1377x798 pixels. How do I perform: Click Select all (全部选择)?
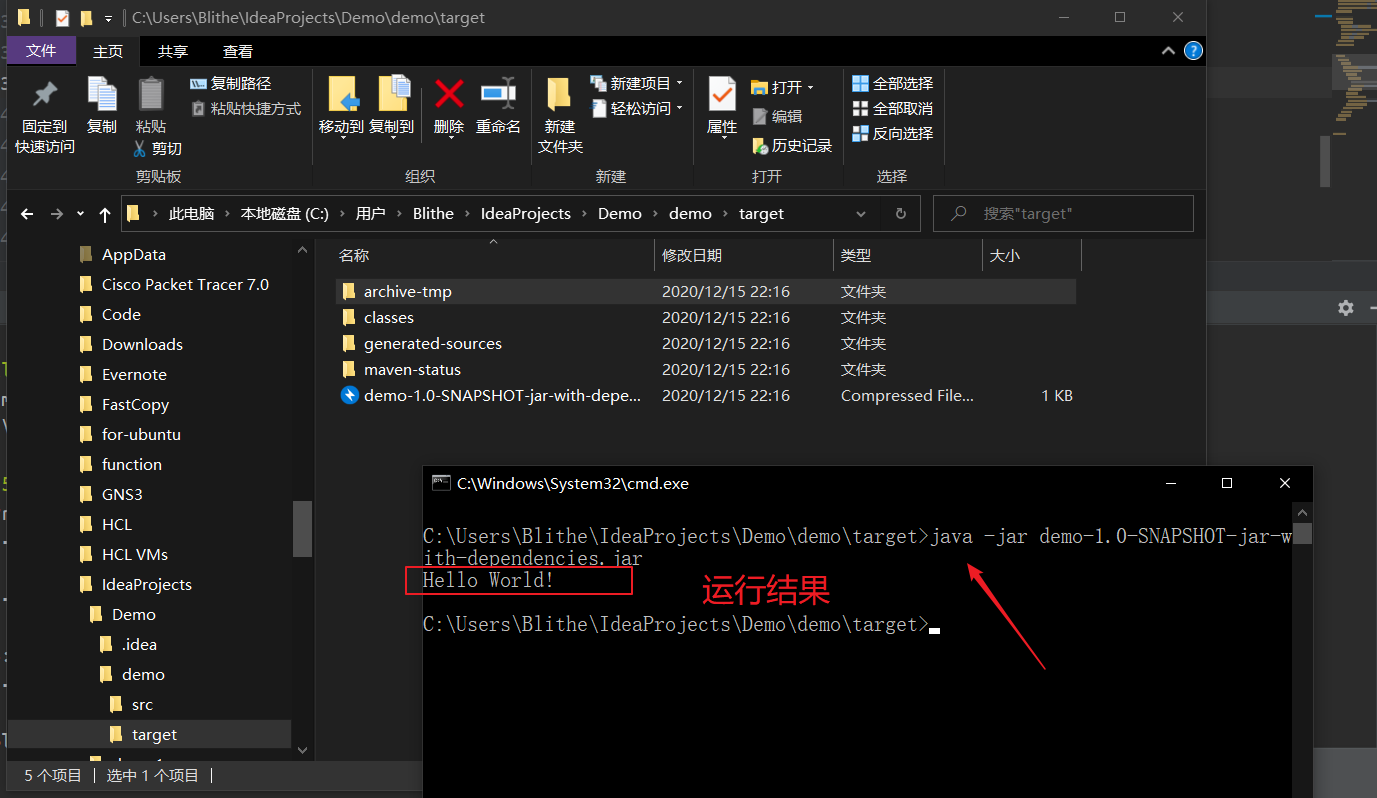click(892, 84)
